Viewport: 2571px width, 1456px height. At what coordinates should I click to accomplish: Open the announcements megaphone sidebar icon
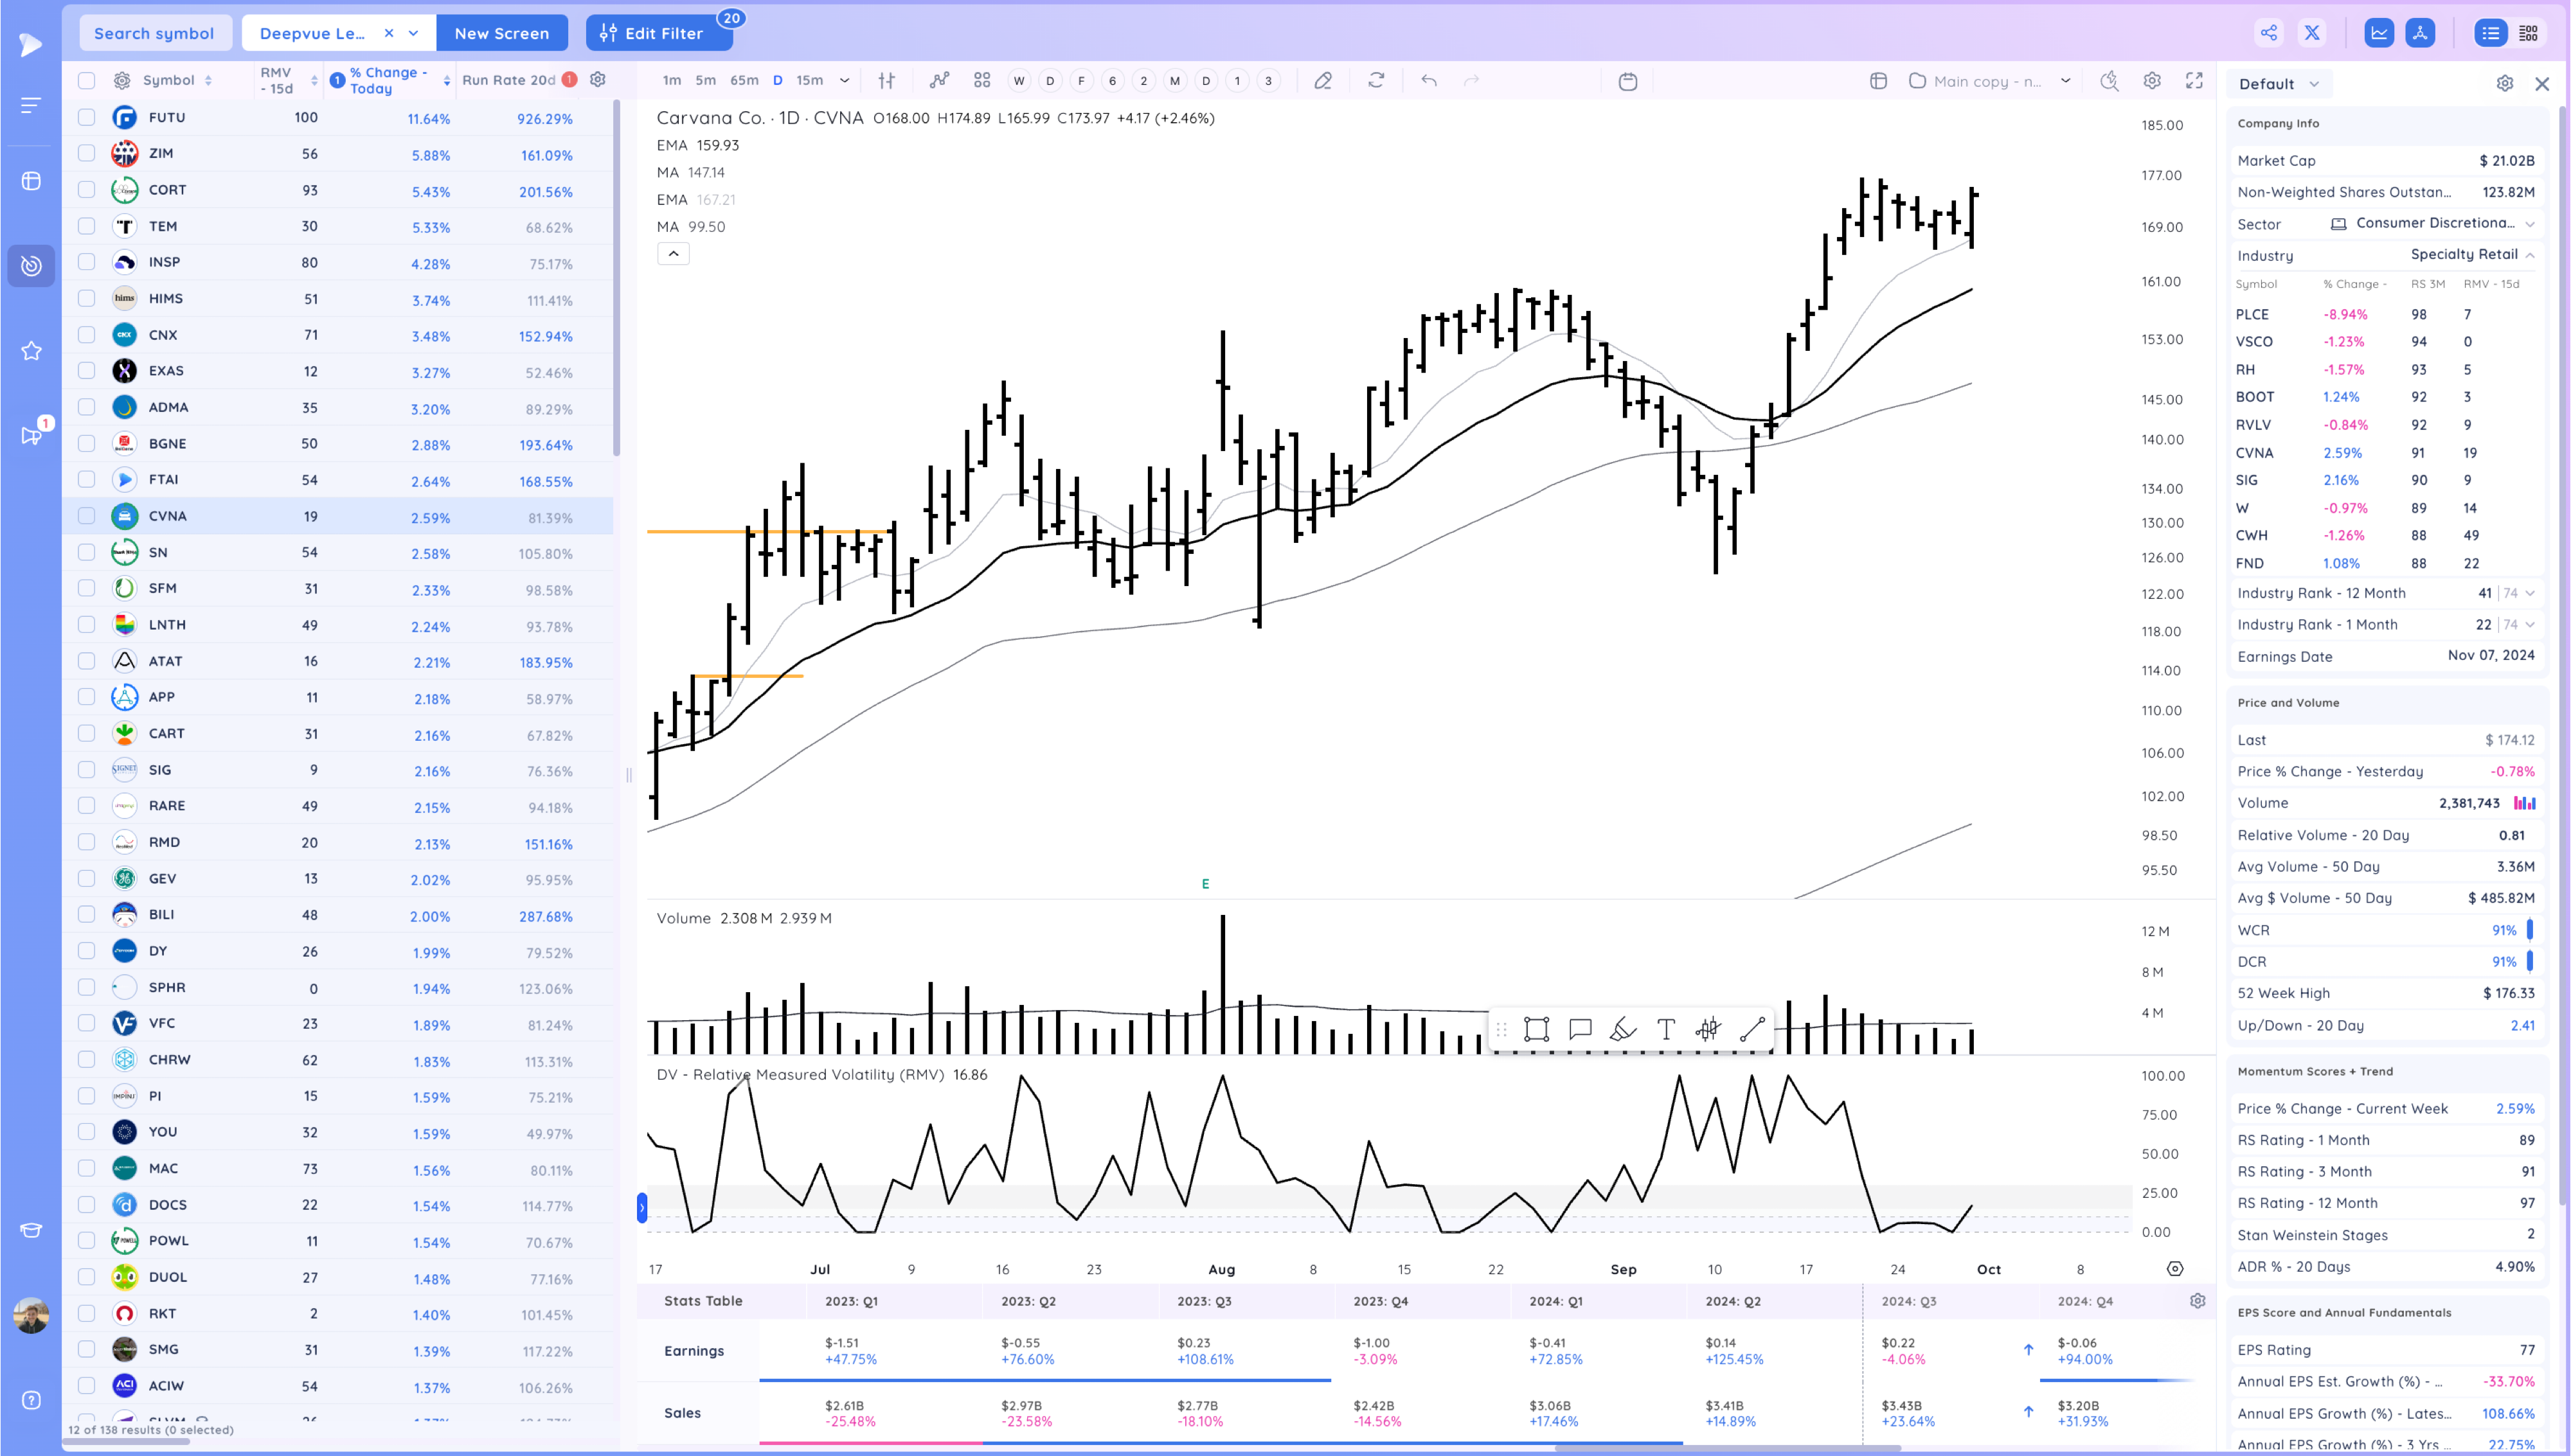(x=31, y=436)
